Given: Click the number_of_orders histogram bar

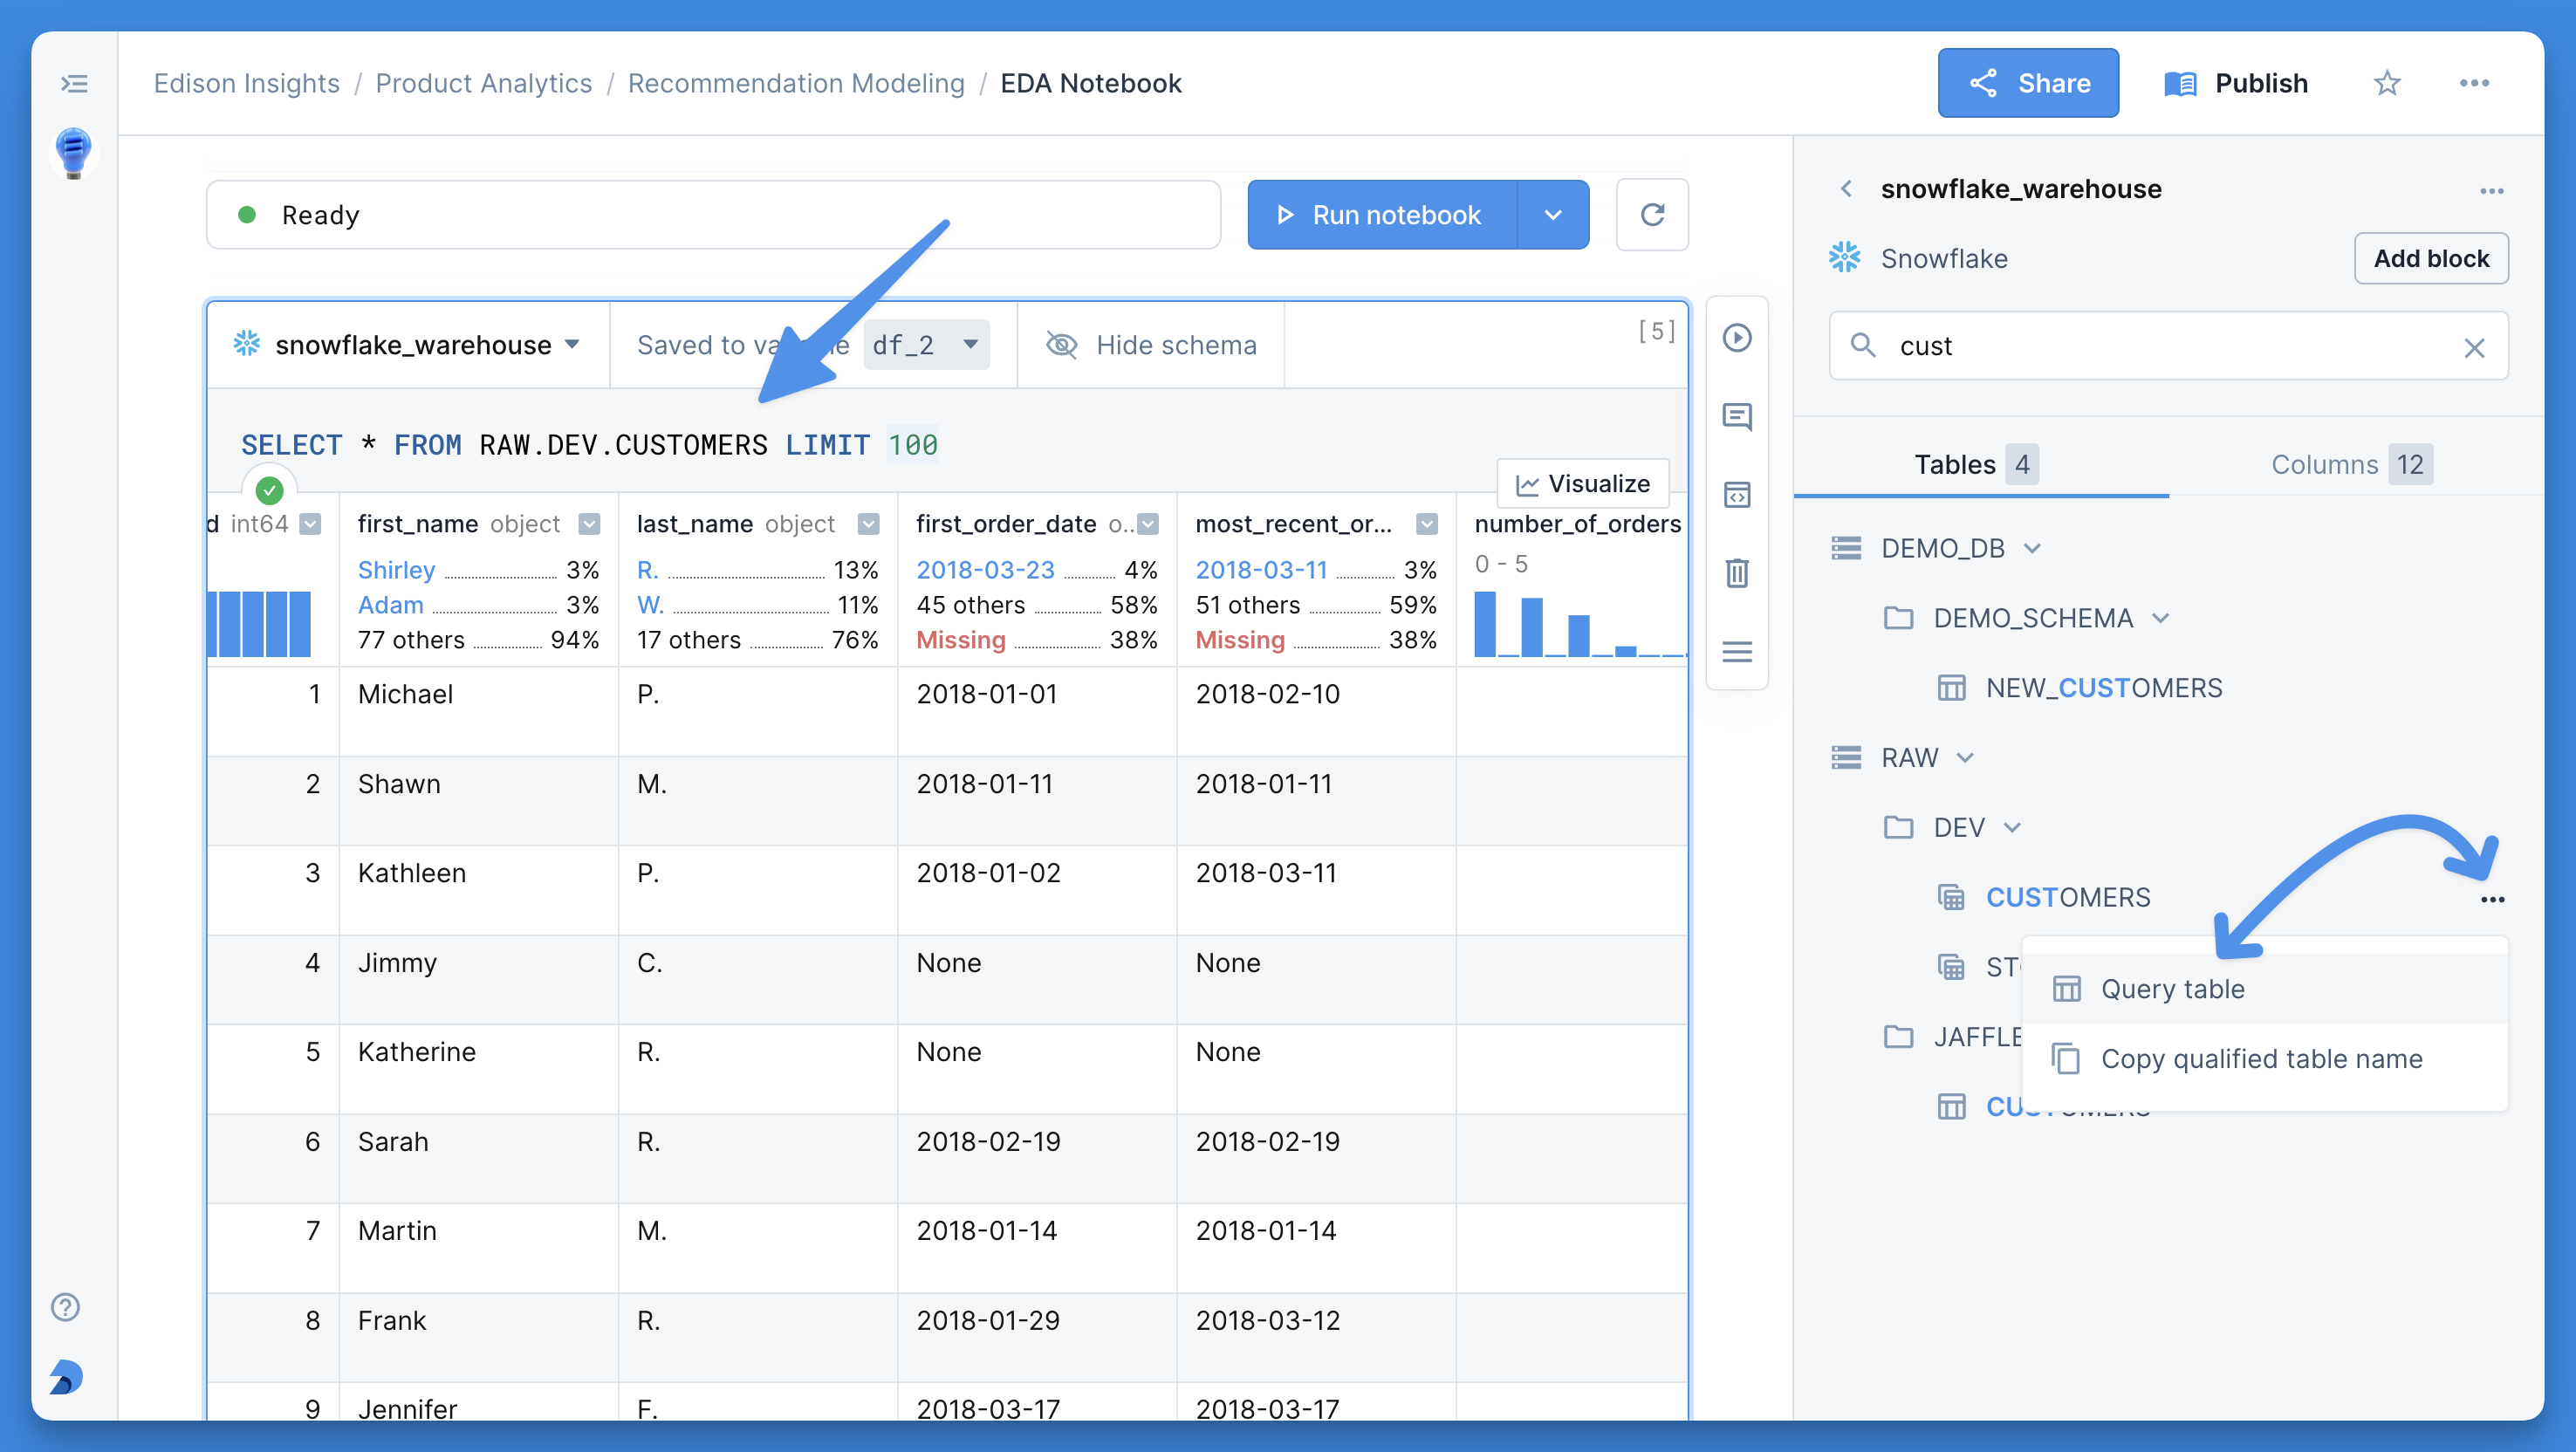Looking at the screenshot, I should pyautogui.click(x=1485, y=624).
